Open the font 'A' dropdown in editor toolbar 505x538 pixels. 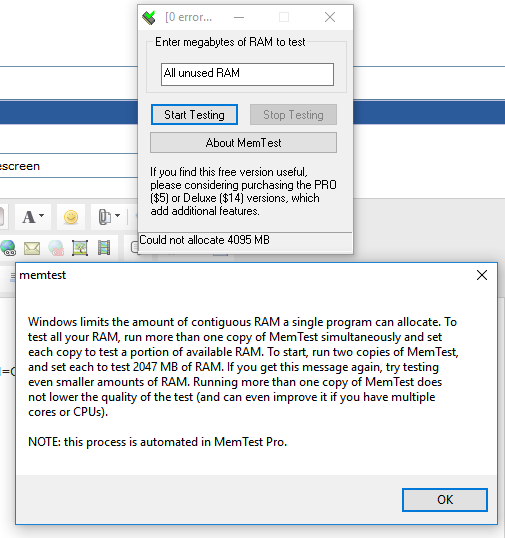point(33,217)
